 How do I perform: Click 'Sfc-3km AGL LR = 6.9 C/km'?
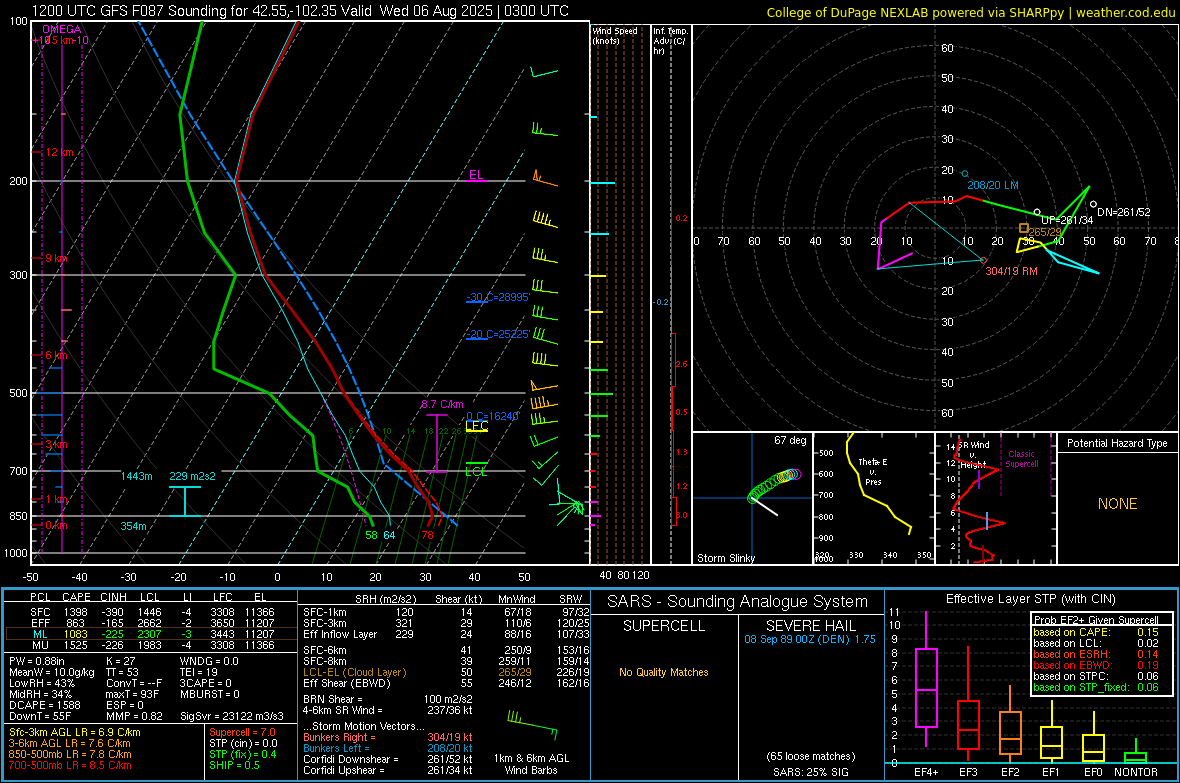pyautogui.click(x=75, y=732)
